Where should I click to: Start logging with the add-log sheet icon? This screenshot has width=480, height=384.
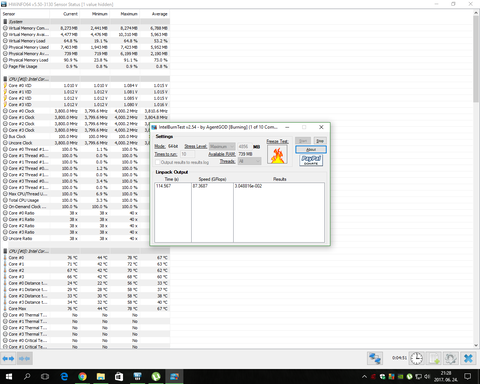pyautogui.click(x=434, y=359)
